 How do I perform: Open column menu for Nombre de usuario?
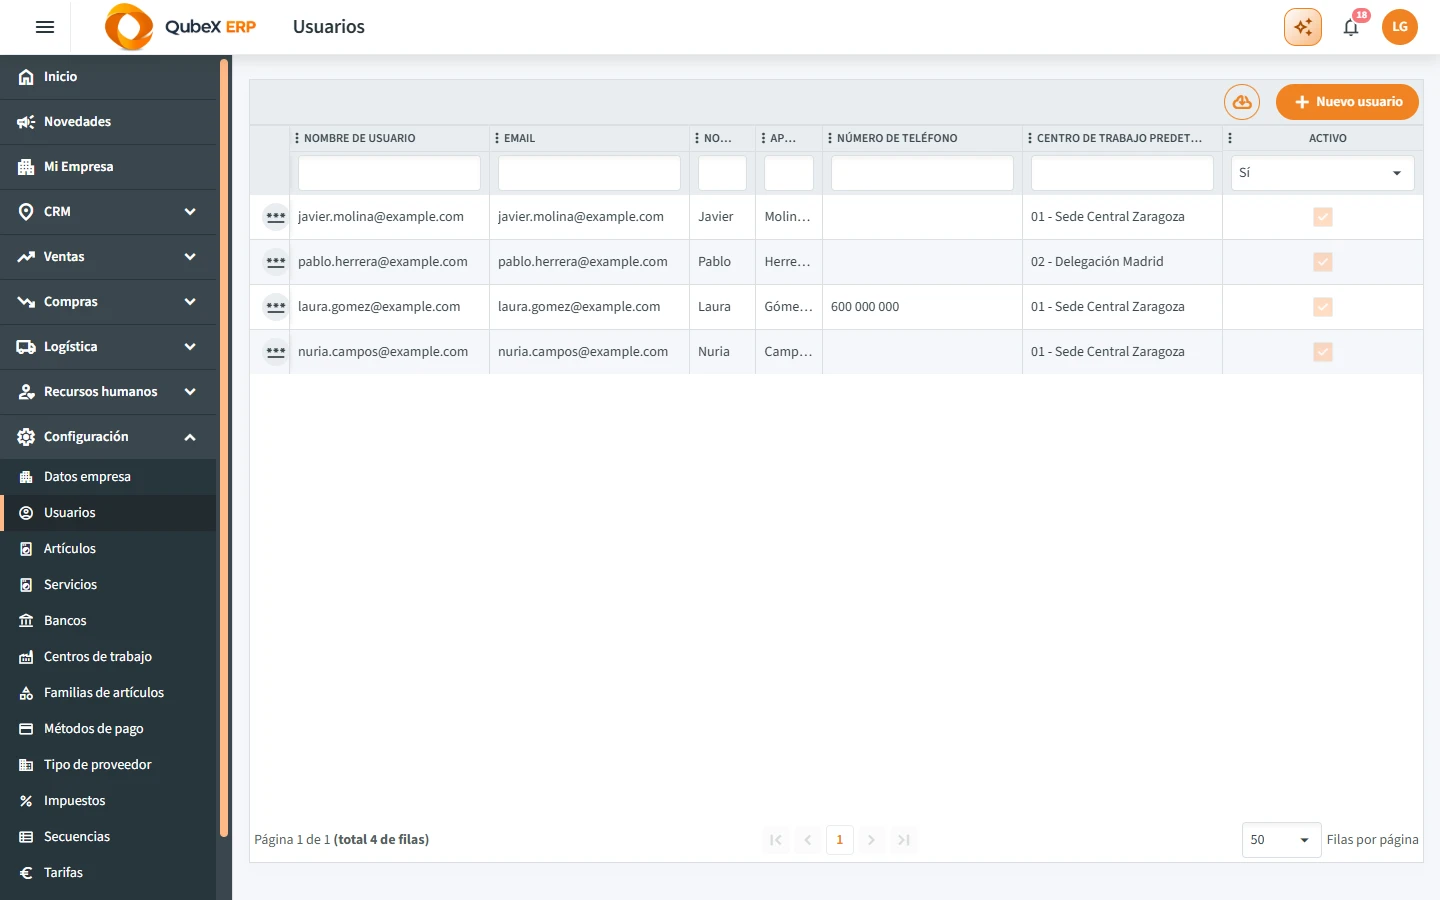[297, 138]
